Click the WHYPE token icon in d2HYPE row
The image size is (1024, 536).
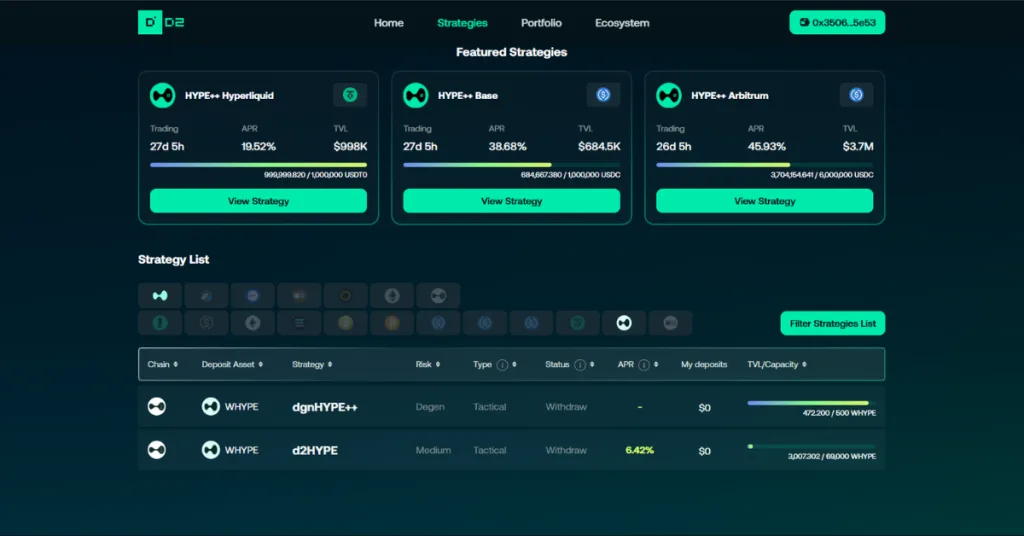(x=210, y=450)
